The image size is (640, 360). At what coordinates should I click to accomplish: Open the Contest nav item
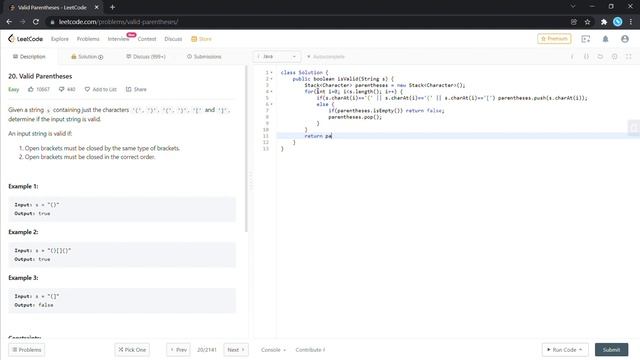click(x=147, y=39)
